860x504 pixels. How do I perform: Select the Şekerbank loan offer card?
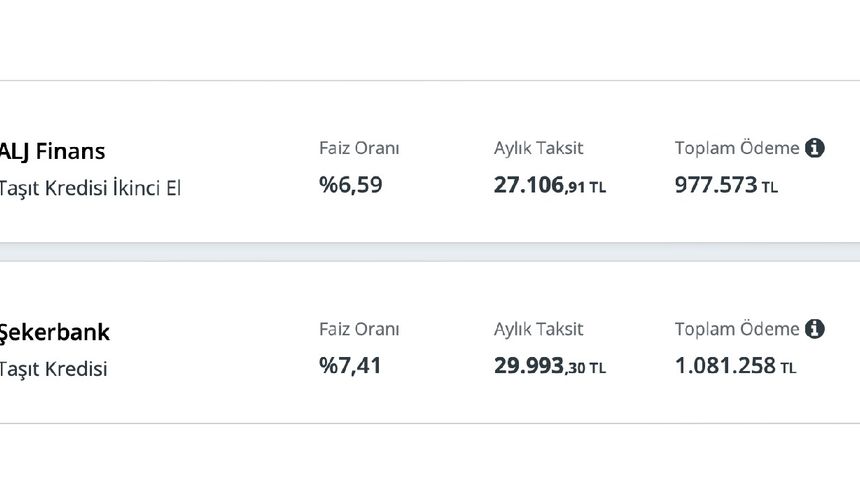coord(430,343)
